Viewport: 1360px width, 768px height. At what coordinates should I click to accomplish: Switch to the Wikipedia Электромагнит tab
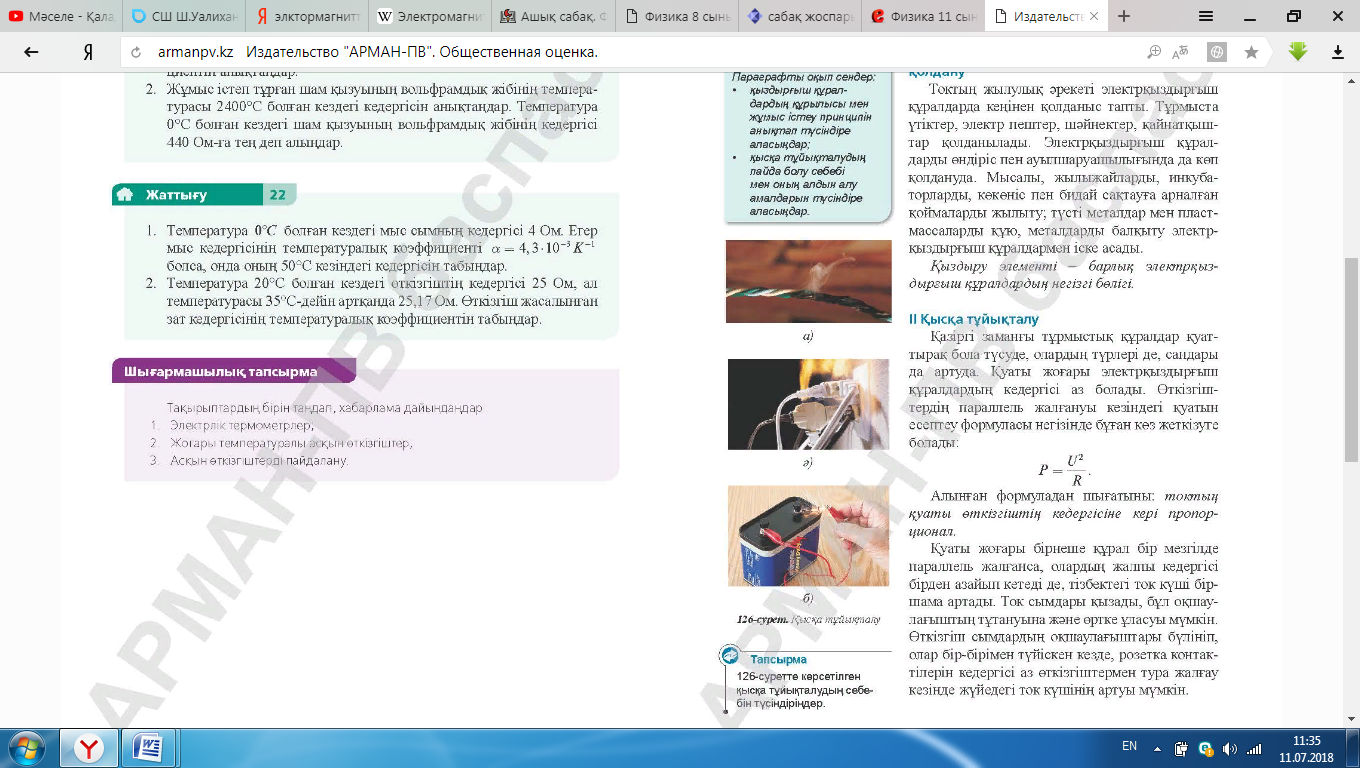click(x=430, y=17)
